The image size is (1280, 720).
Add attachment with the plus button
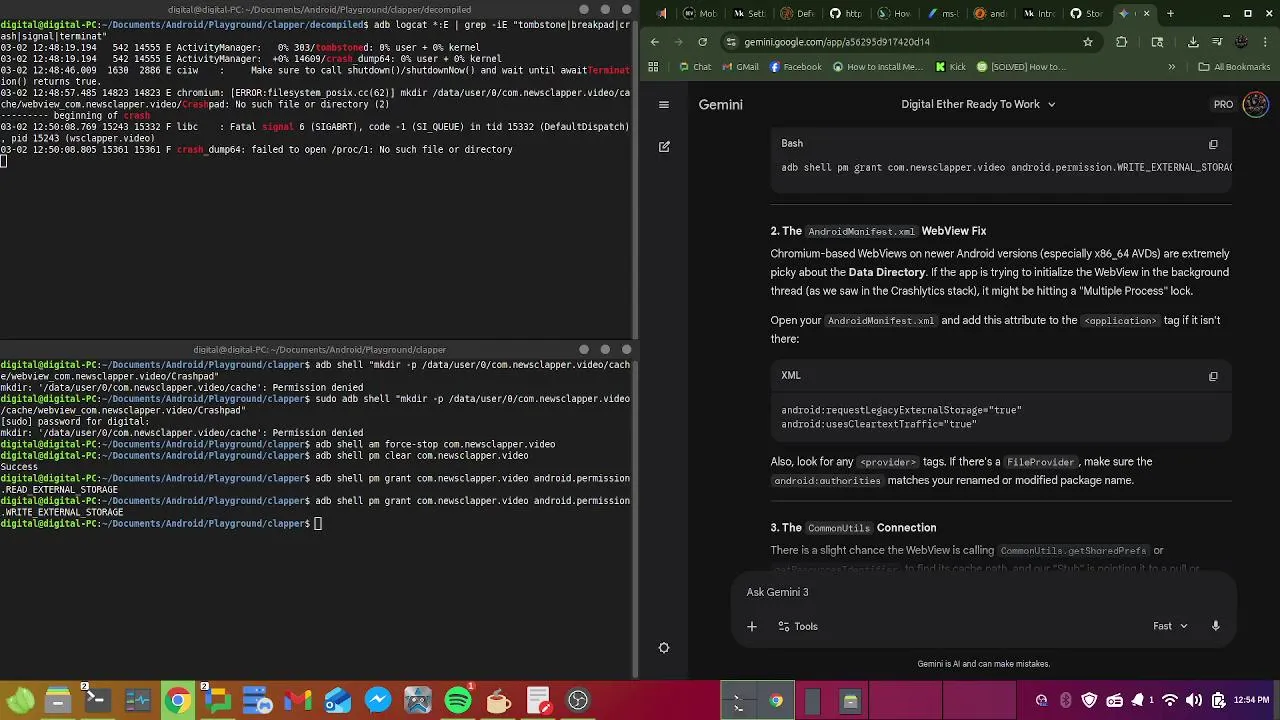[752, 626]
